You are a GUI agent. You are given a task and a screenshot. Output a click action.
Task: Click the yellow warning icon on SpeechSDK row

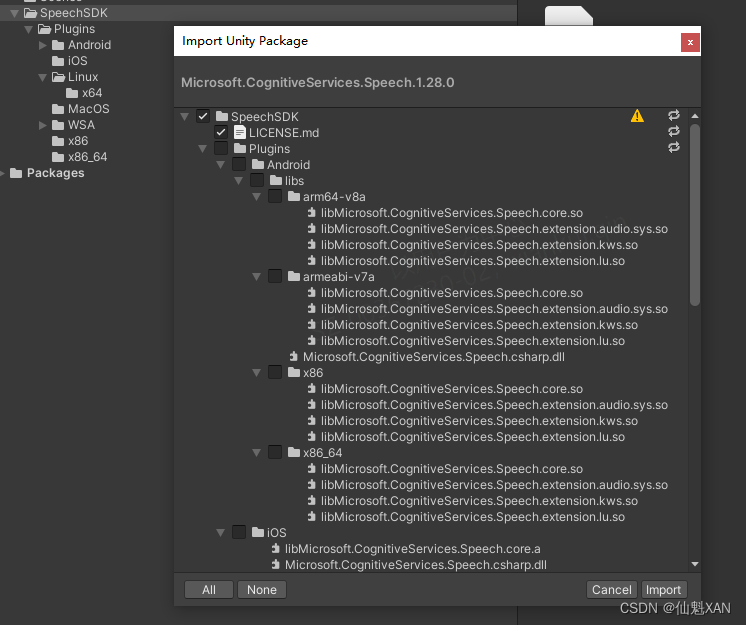[x=637, y=116]
